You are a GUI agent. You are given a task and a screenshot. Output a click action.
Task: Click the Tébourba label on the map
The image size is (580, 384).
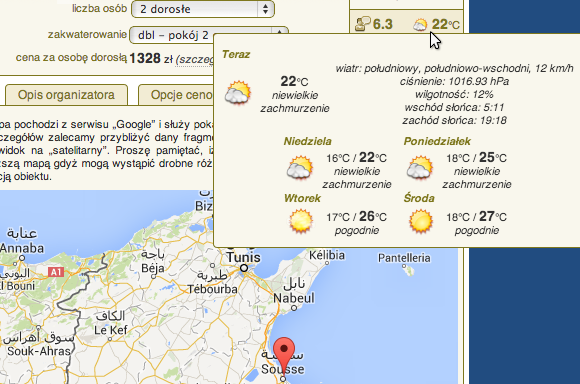click(x=212, y=289)
